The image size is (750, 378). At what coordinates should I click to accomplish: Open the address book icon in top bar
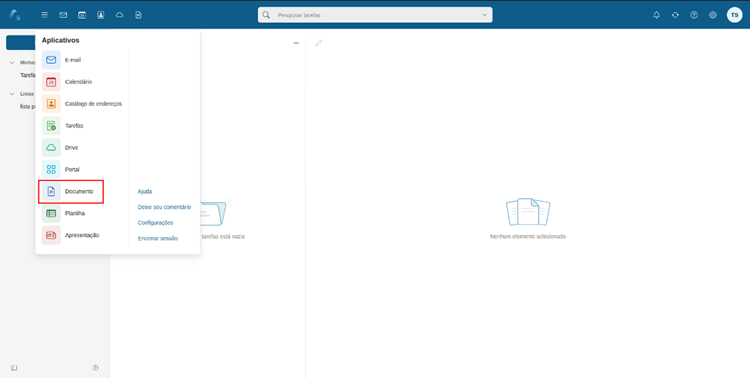click(100, 15)
